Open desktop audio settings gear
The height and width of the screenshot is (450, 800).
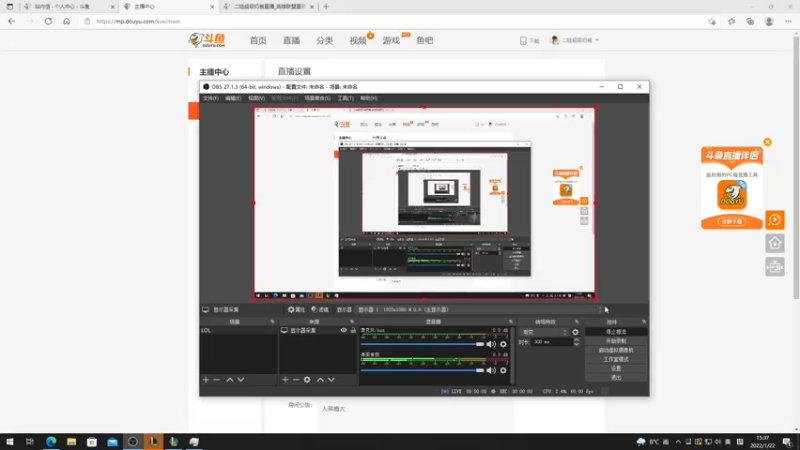pos(503,370)
